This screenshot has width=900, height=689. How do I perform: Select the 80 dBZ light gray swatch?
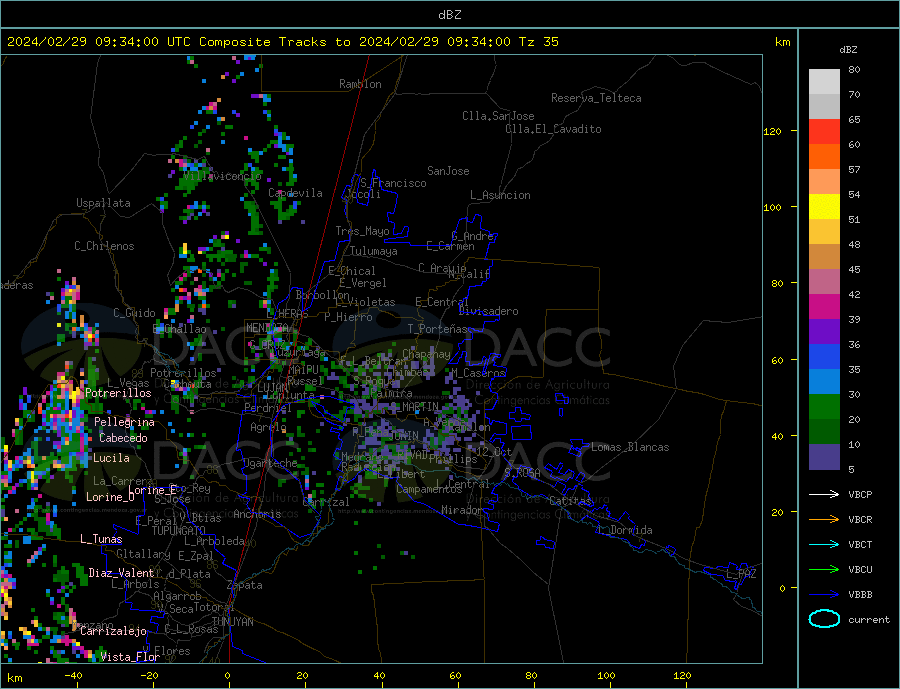824,82
